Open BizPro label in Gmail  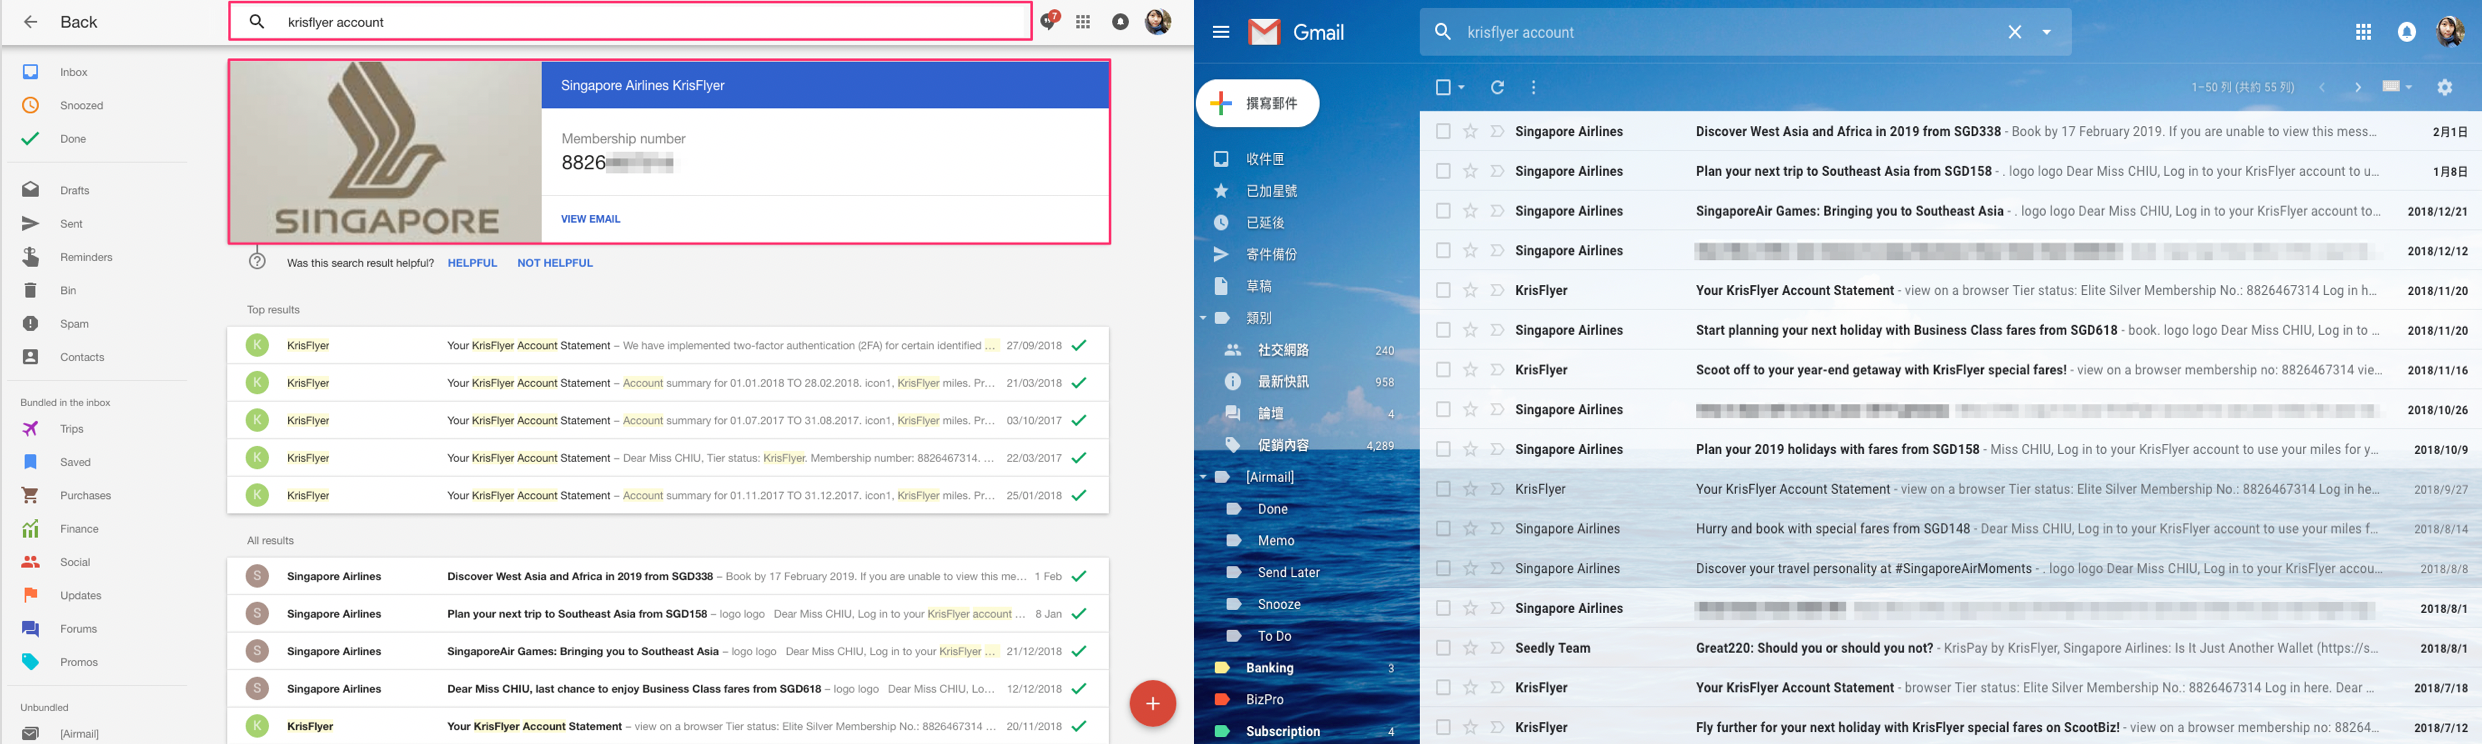click(x=1264, y=699)
